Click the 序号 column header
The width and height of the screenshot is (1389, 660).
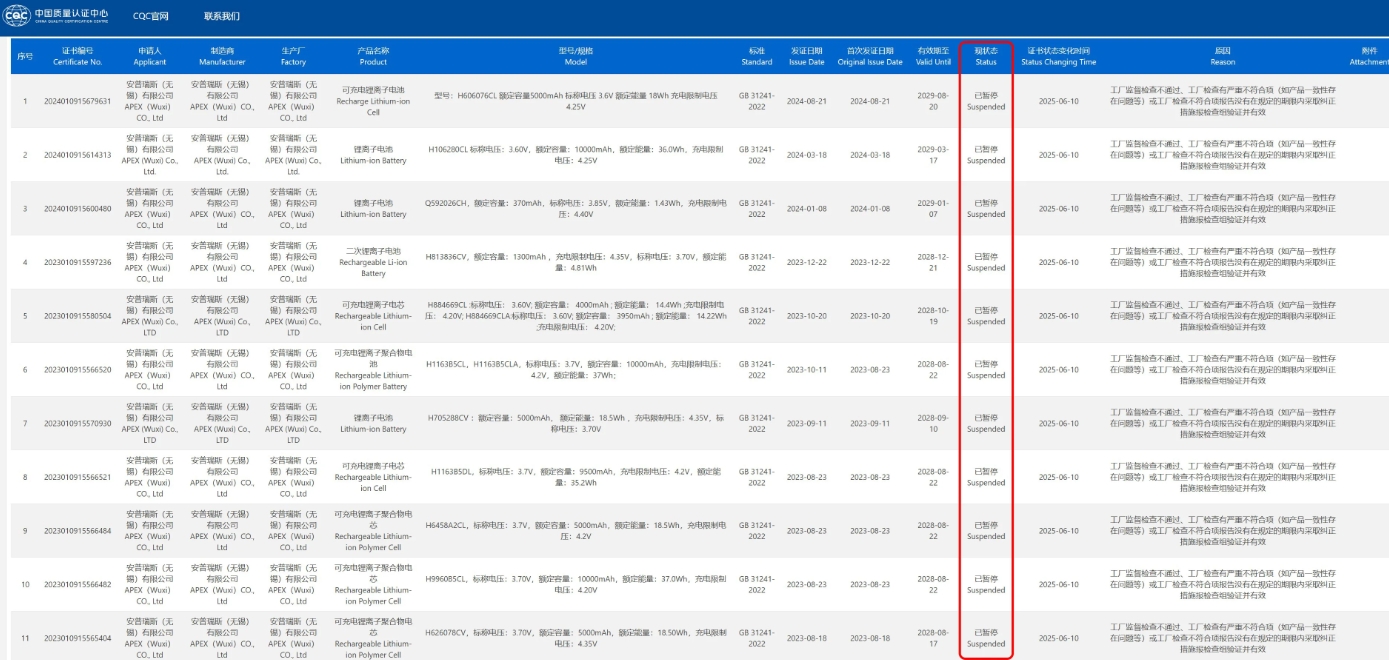tap(25, 56)
